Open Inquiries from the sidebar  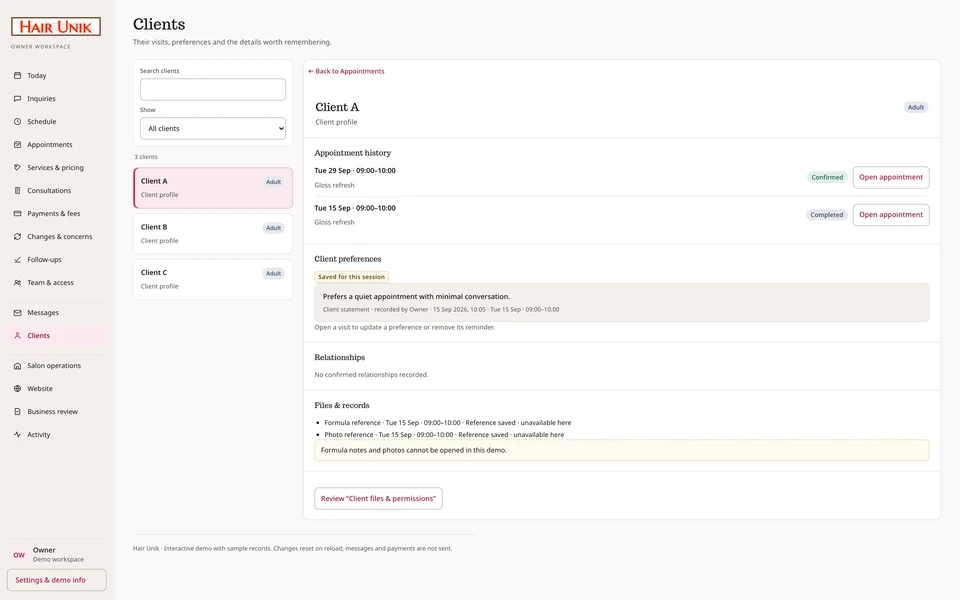tap(57, 99)
